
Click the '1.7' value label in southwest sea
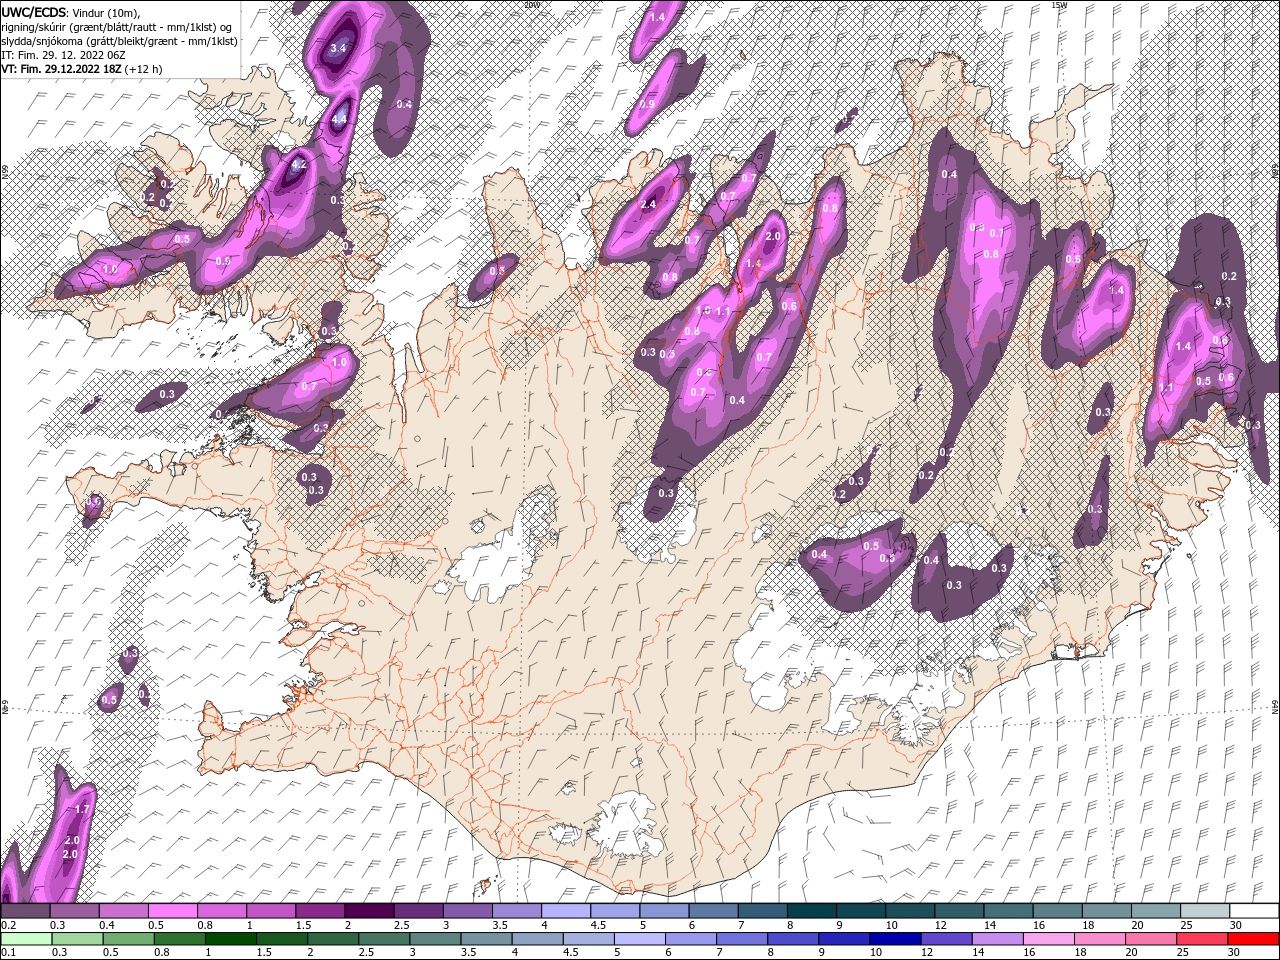82,808
